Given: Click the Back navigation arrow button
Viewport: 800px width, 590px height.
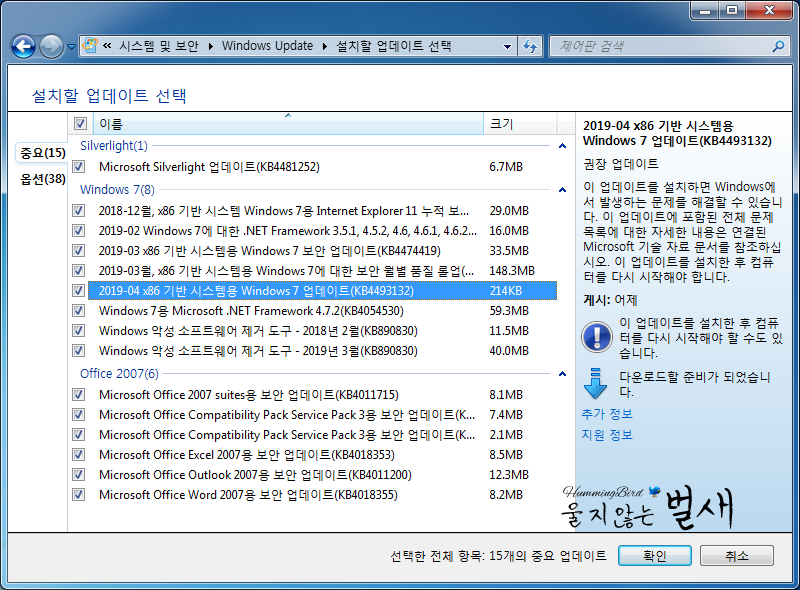Looking at the screenshot, I should (23, 47).
